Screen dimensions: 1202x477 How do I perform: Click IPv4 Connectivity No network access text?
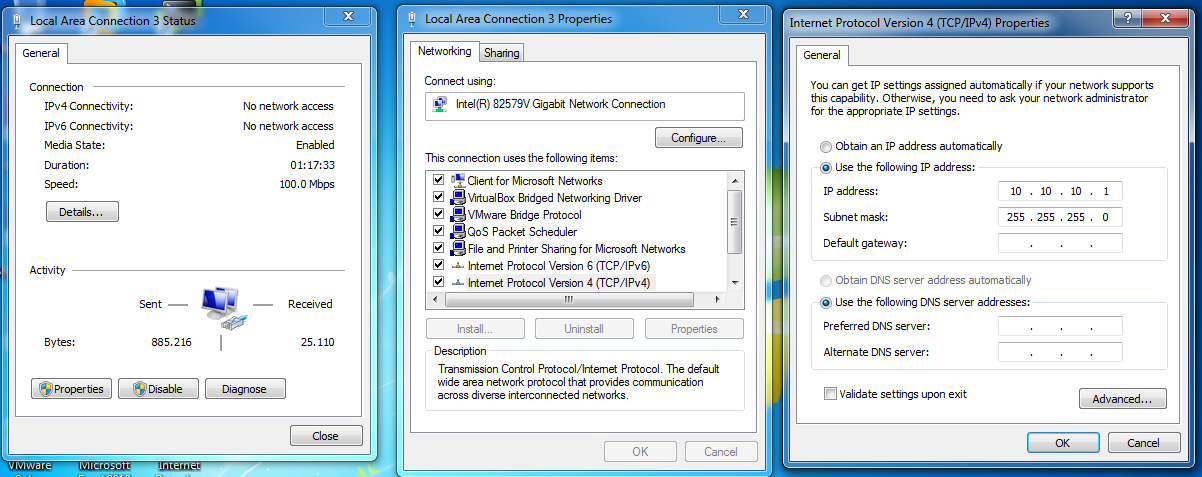coord(288,106)
